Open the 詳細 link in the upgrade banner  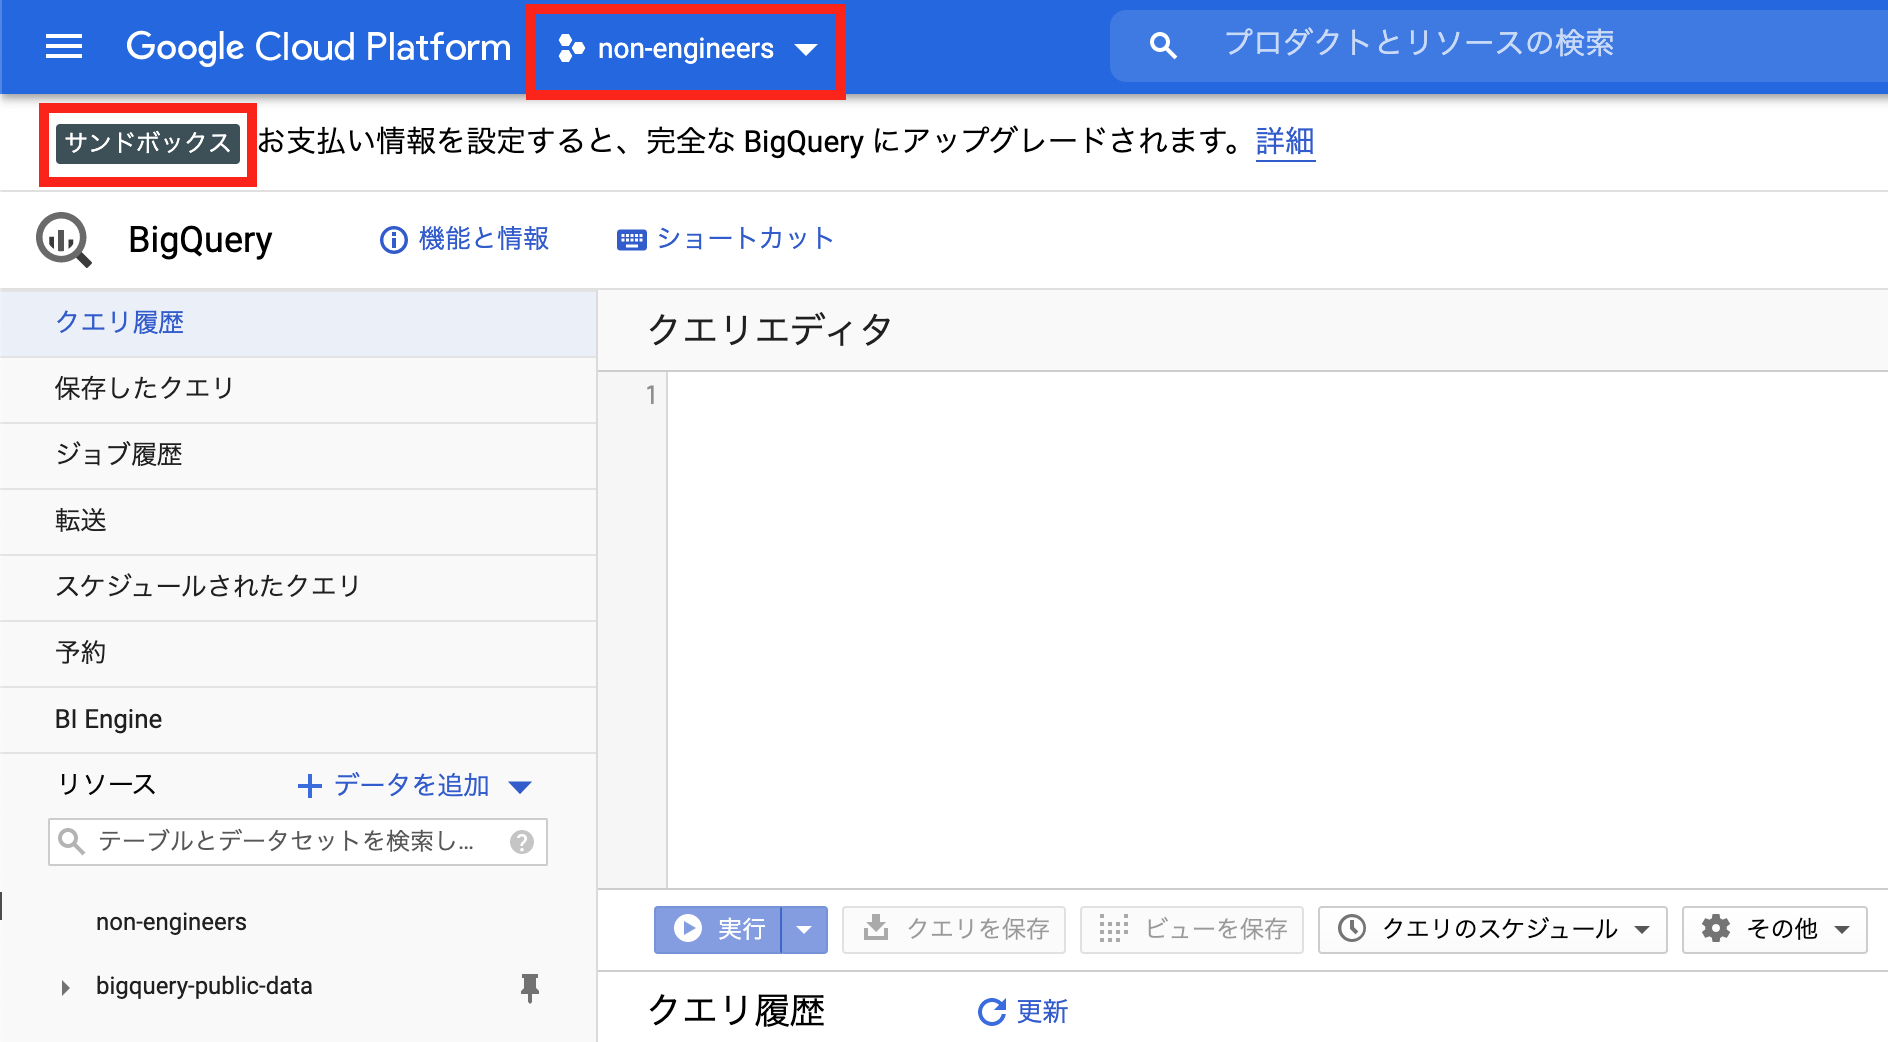pyautogui.click(x=1285, y=141)
